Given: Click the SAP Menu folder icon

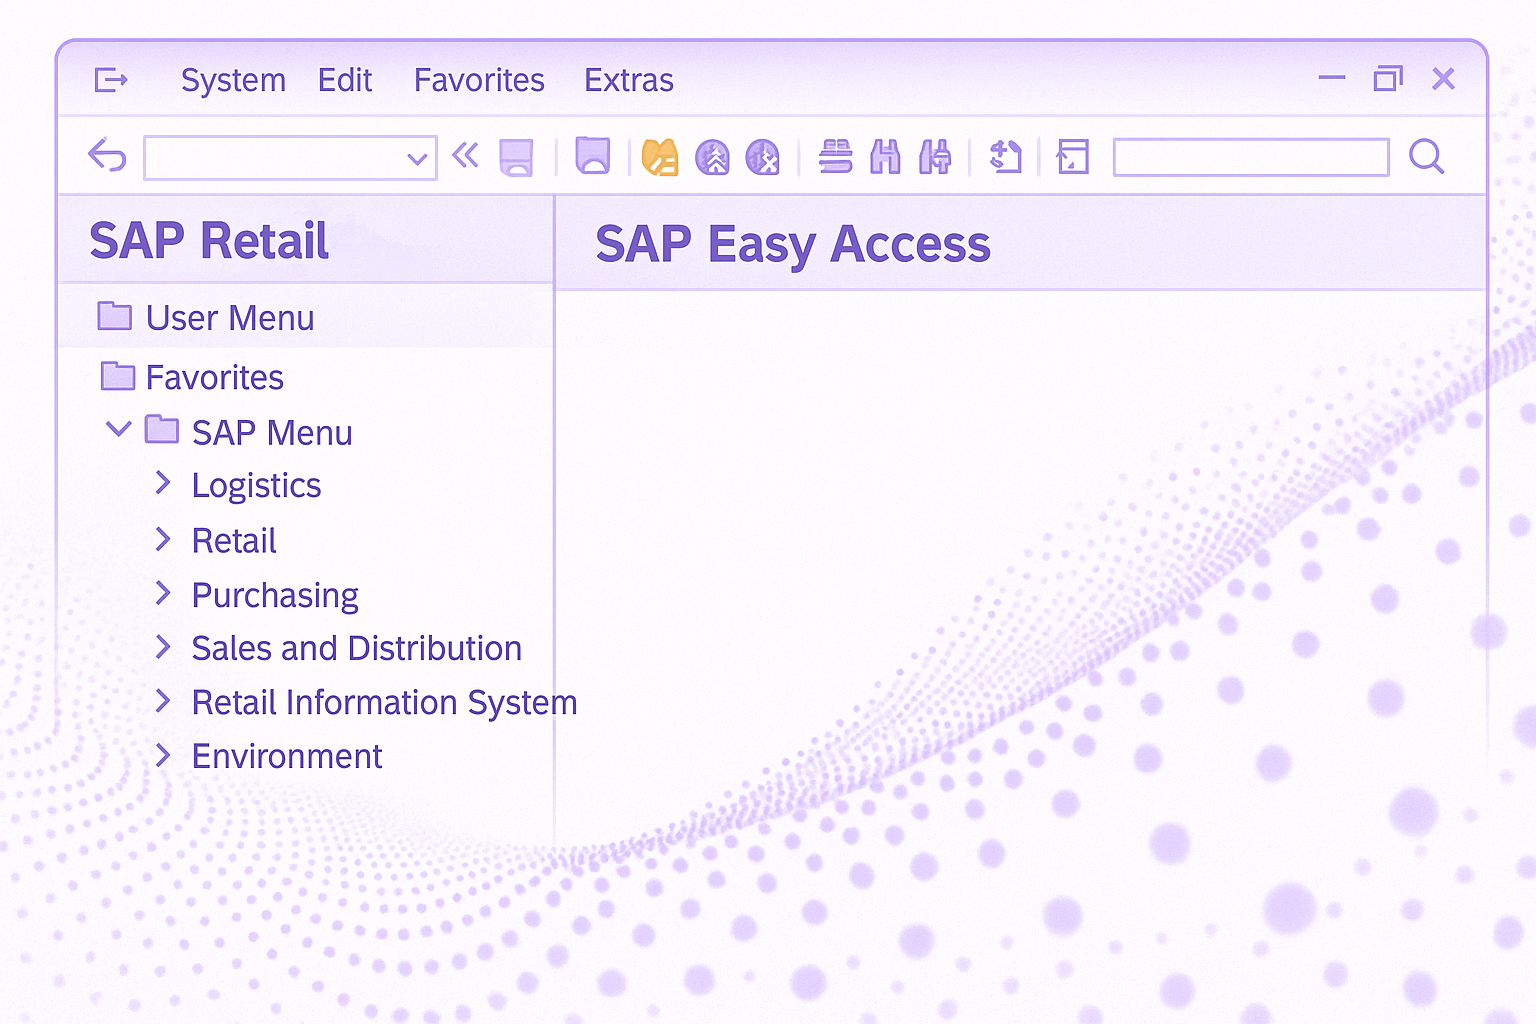Looking at the screenshot, I should 162,430.
